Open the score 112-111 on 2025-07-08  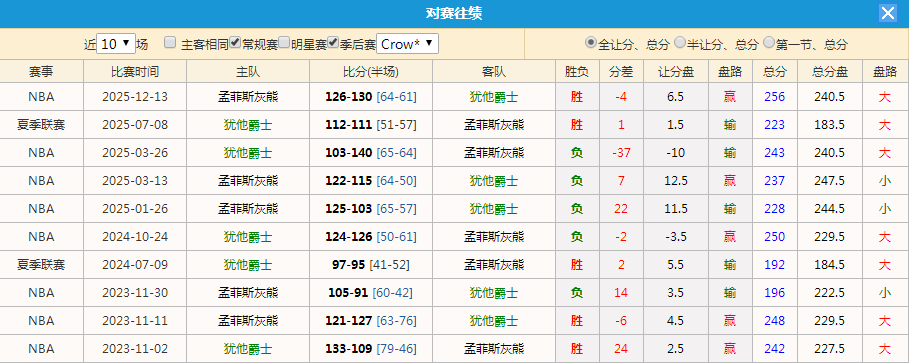click(x=348, y=125)
